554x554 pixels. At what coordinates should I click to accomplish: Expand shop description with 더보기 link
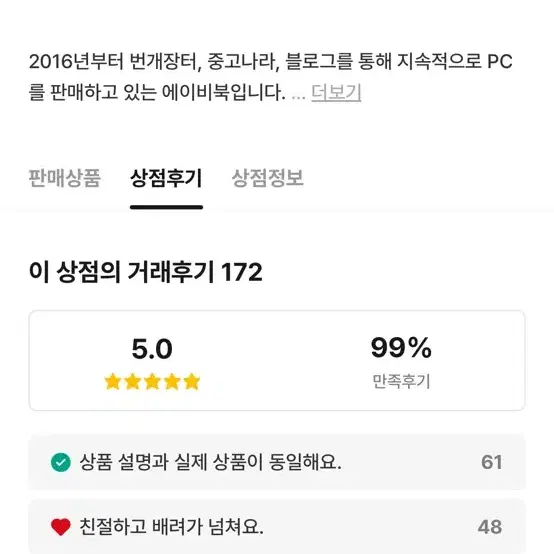coord(336,93)
